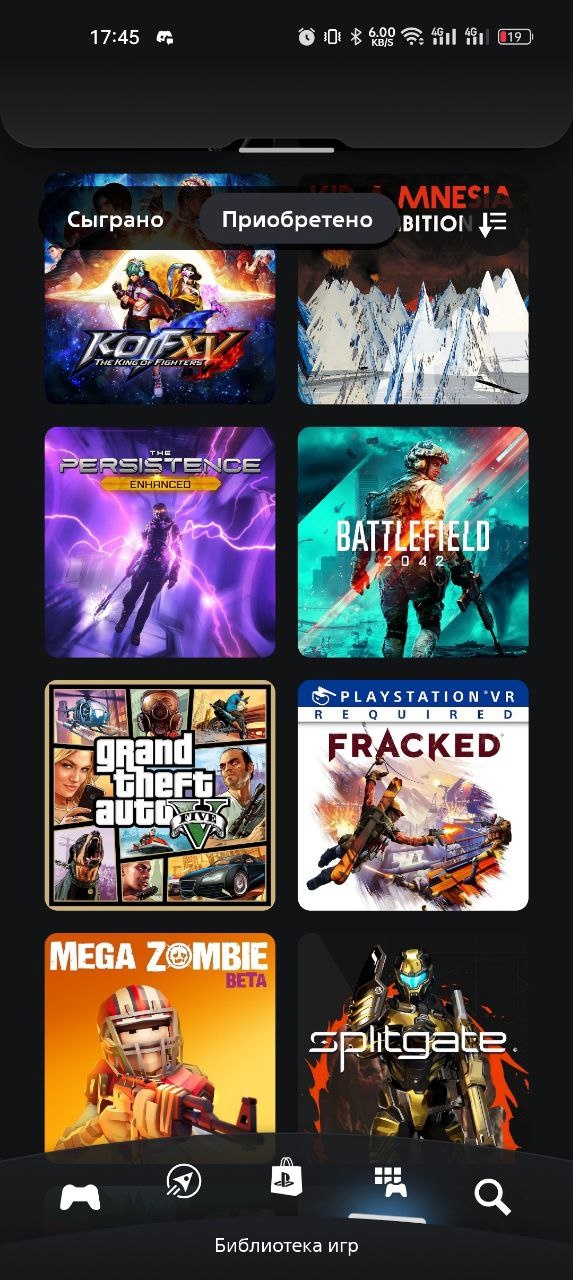573x1280 pixels.
Task: Open the search magnifier icon
Action: [492, 1196]
